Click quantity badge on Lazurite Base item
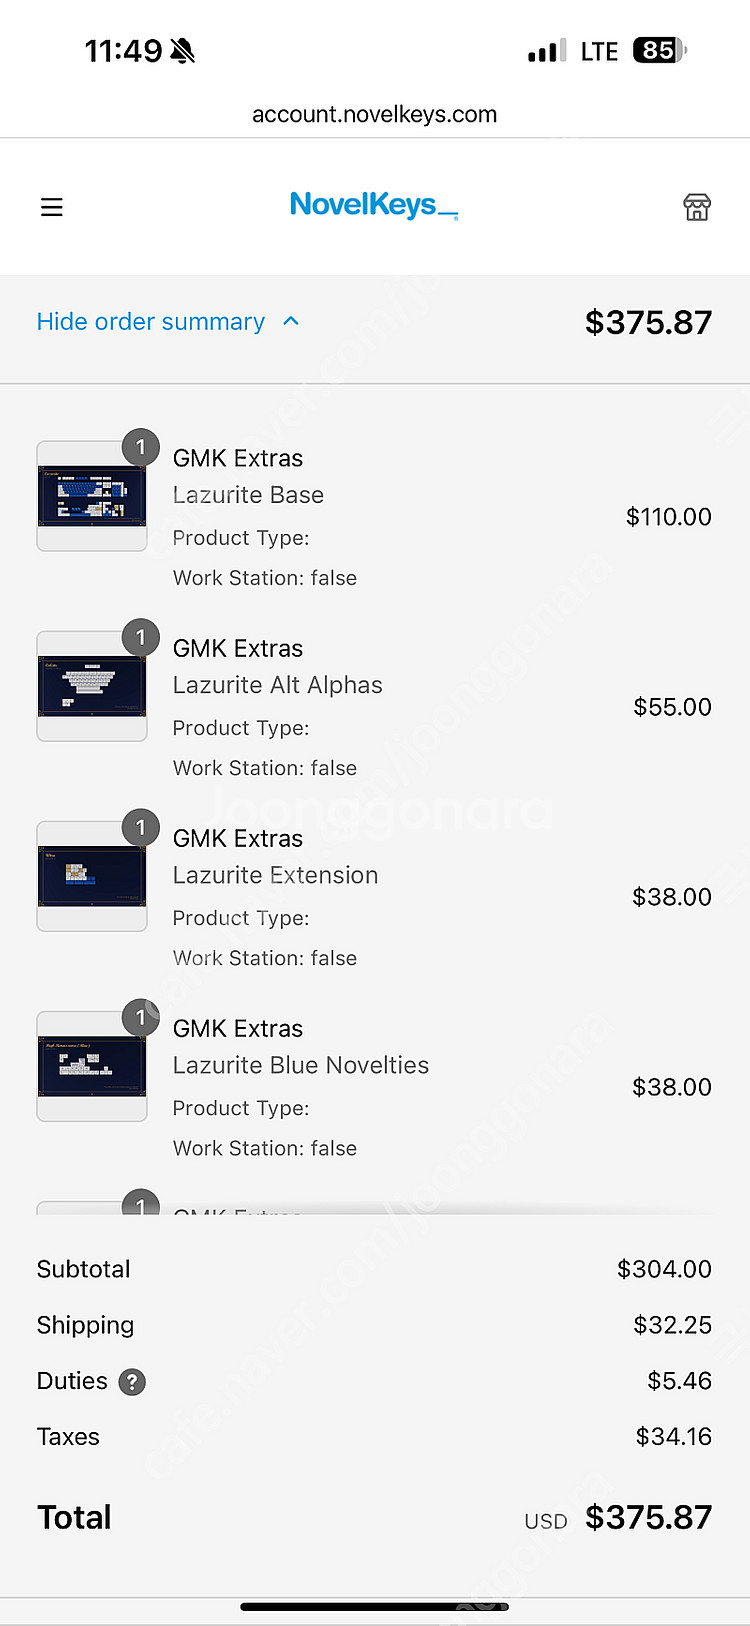 click(x=141, y=447)
